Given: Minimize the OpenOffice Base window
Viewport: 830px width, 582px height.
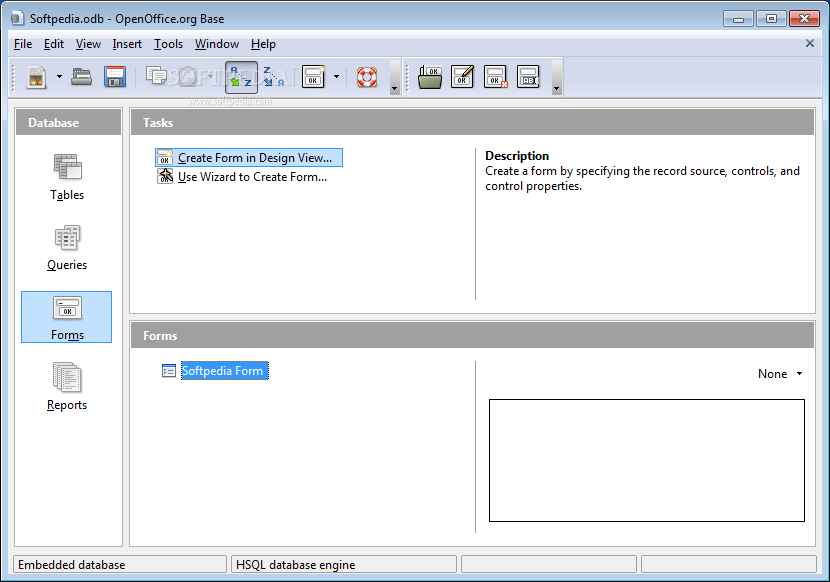Looking at the screenshot, I should [x=738, y=19].
